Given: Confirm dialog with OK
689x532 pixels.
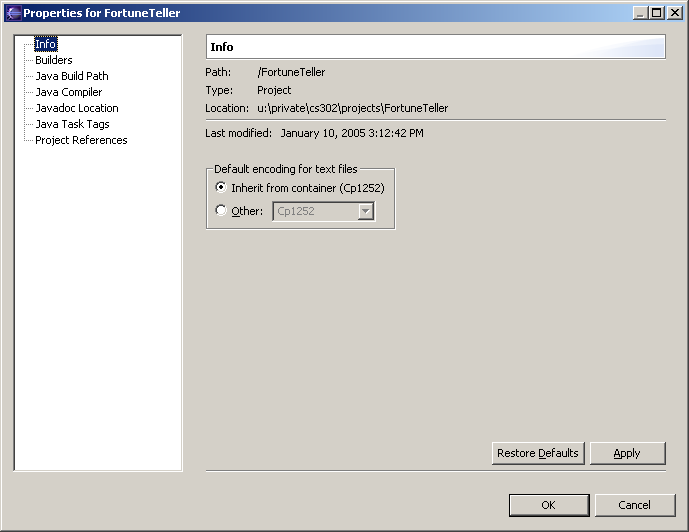Looking at the screenshot, I should (549, 505).
